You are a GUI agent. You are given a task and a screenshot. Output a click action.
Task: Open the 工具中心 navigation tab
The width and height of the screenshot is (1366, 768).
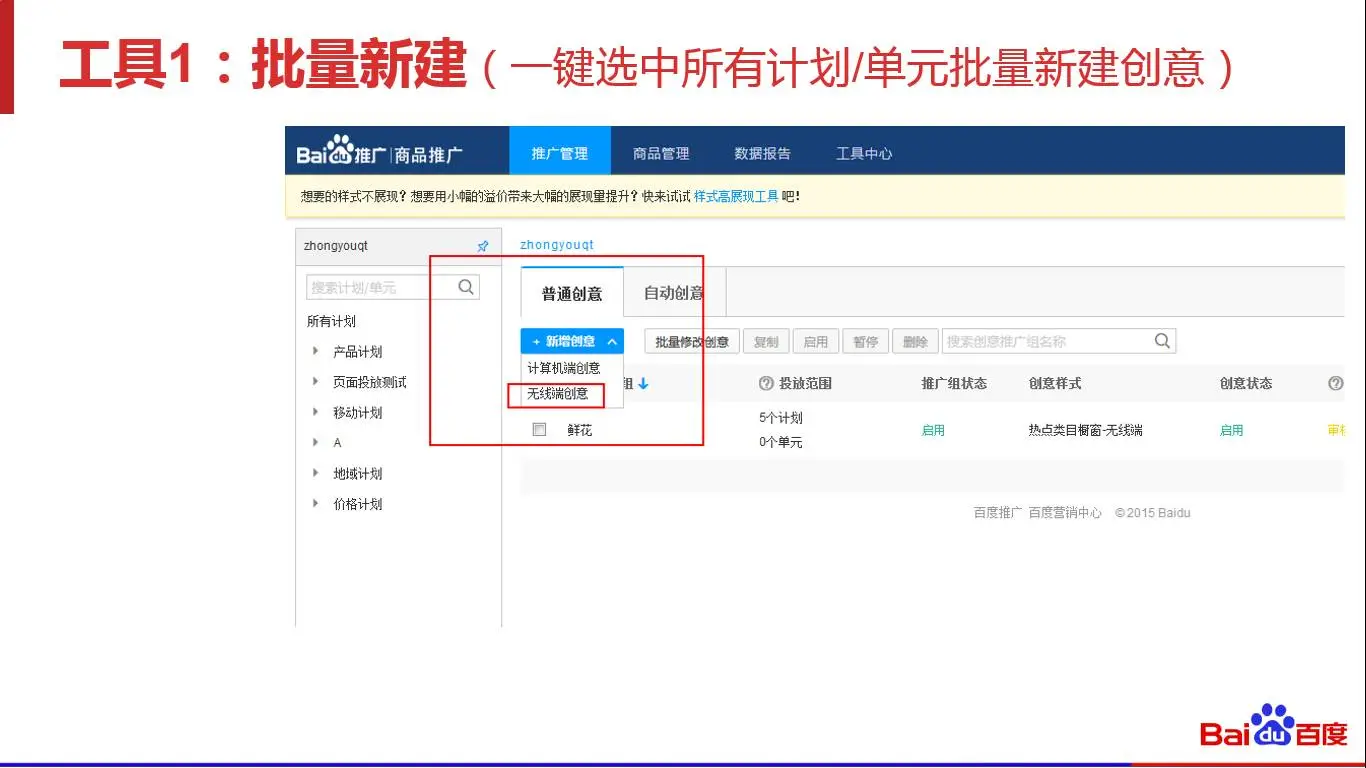[864, 153]
